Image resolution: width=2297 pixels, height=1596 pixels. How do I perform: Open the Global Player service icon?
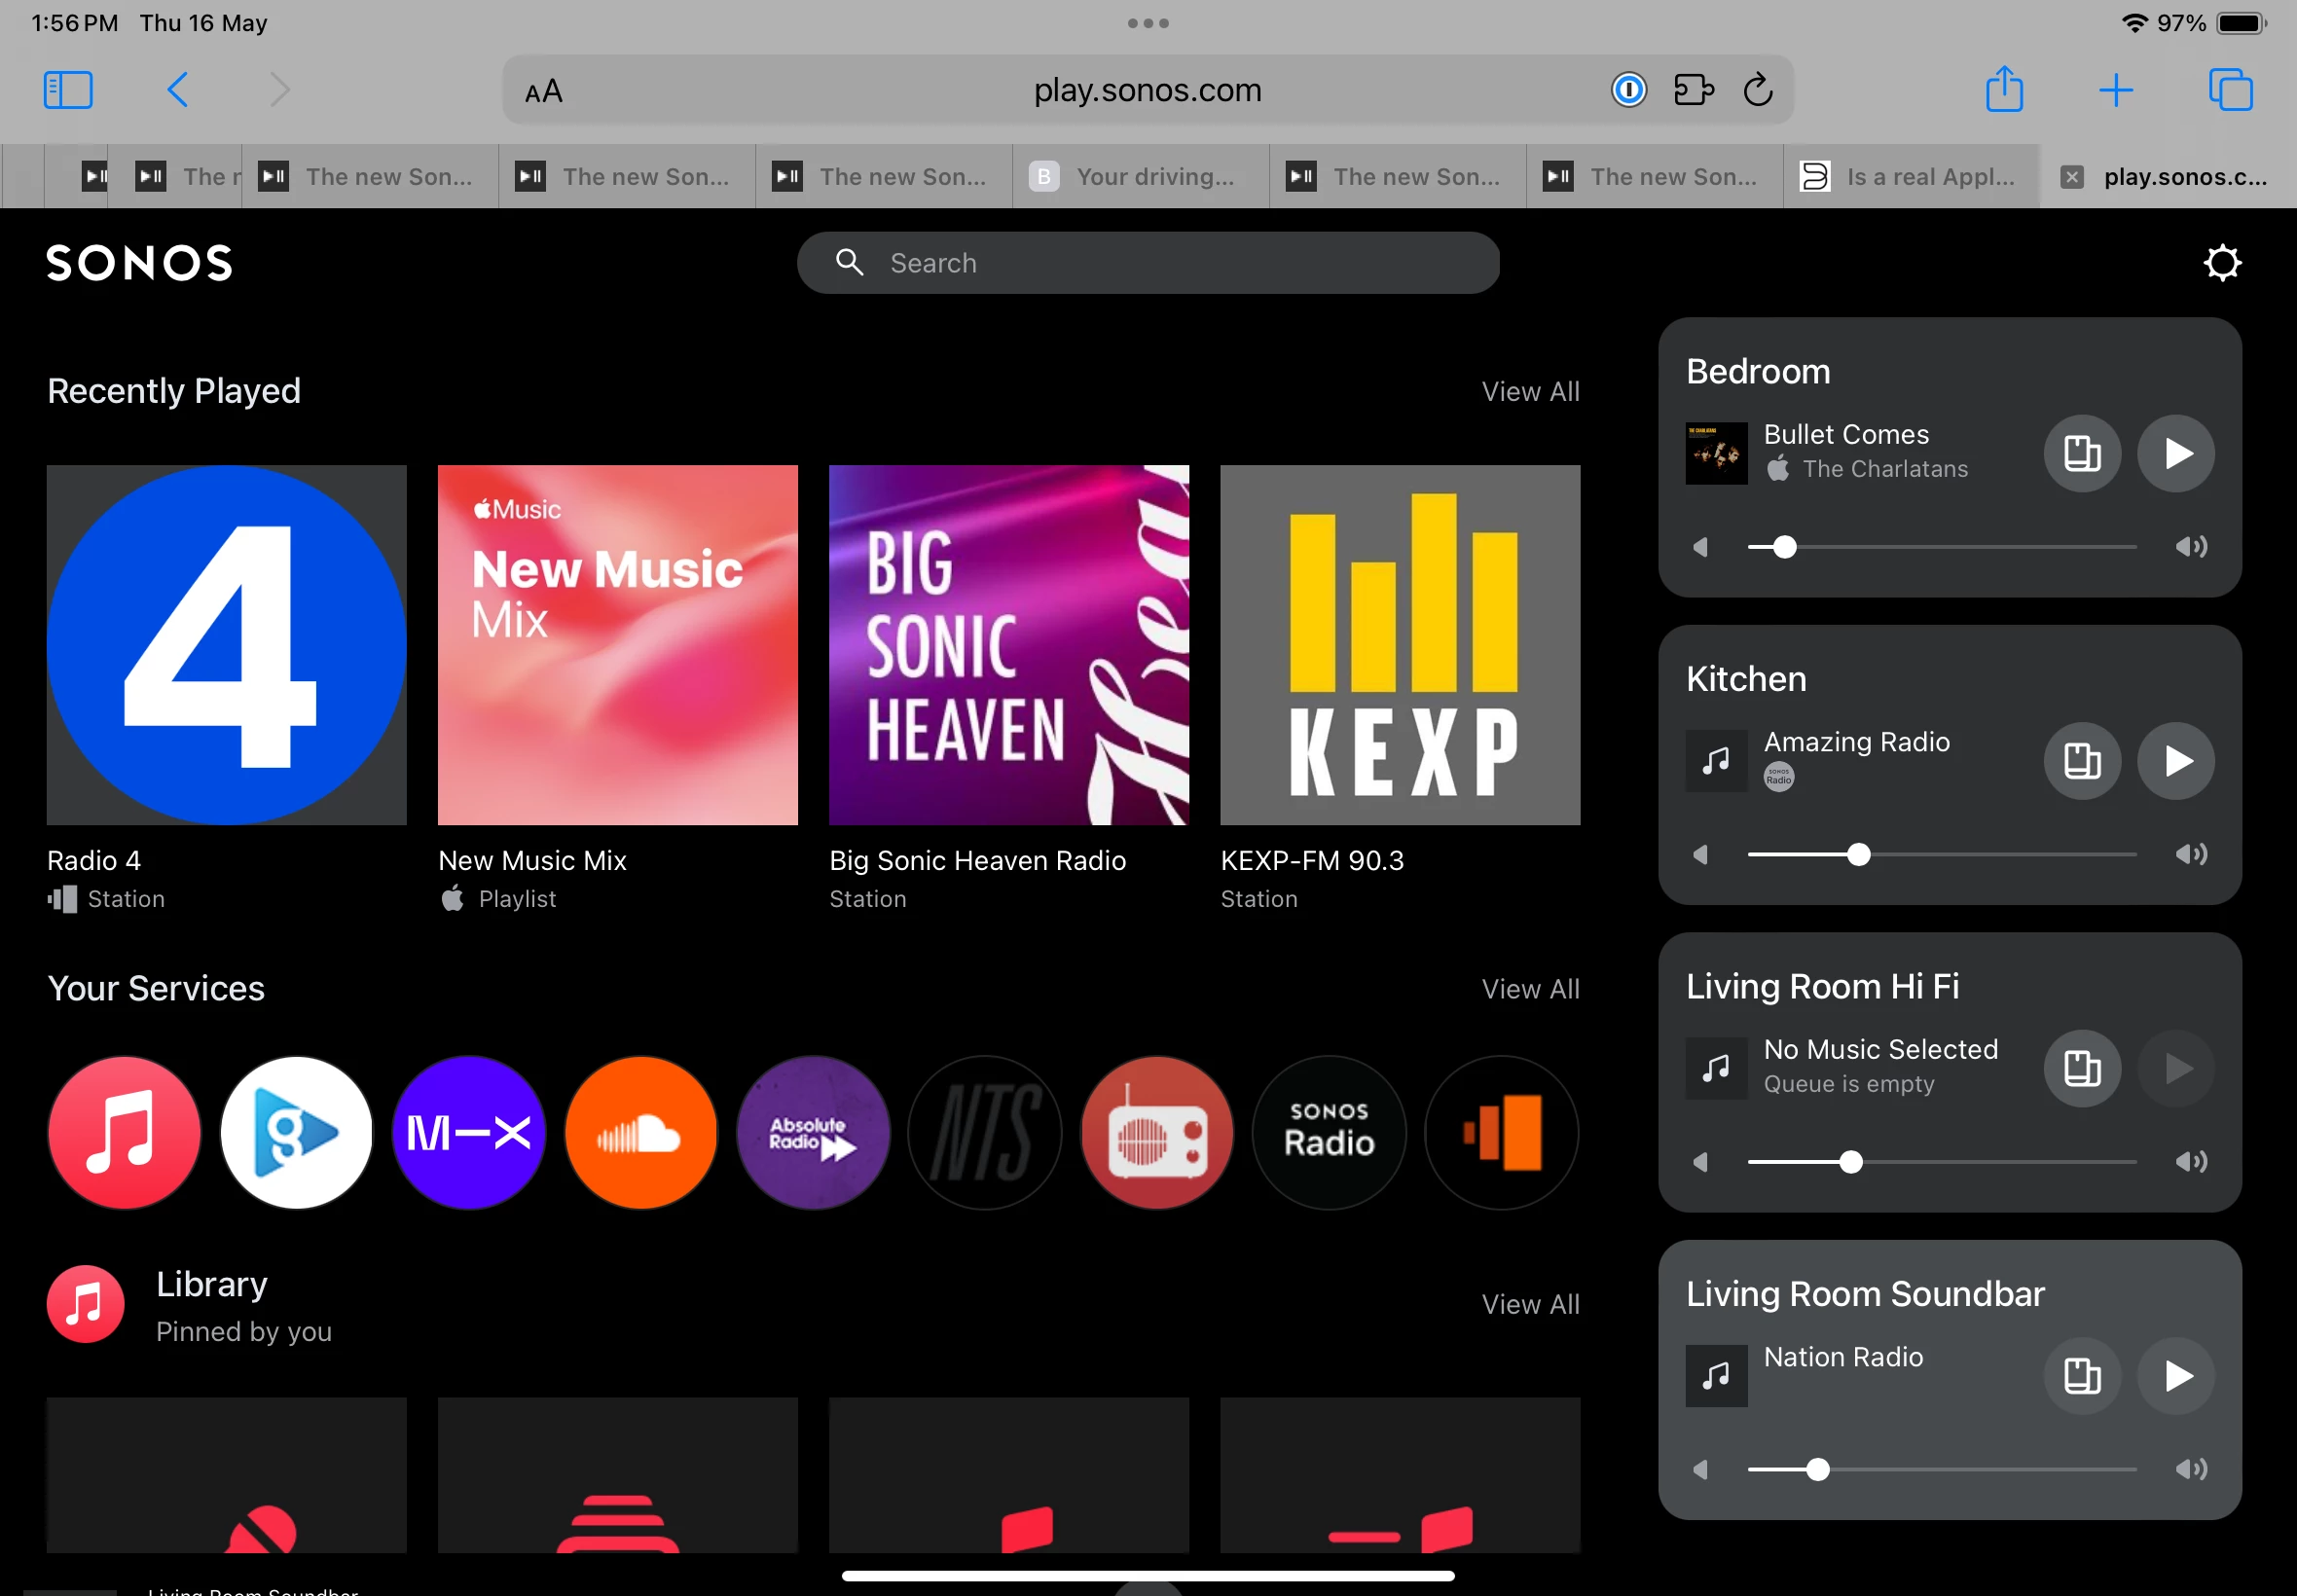coord(296,1133)
